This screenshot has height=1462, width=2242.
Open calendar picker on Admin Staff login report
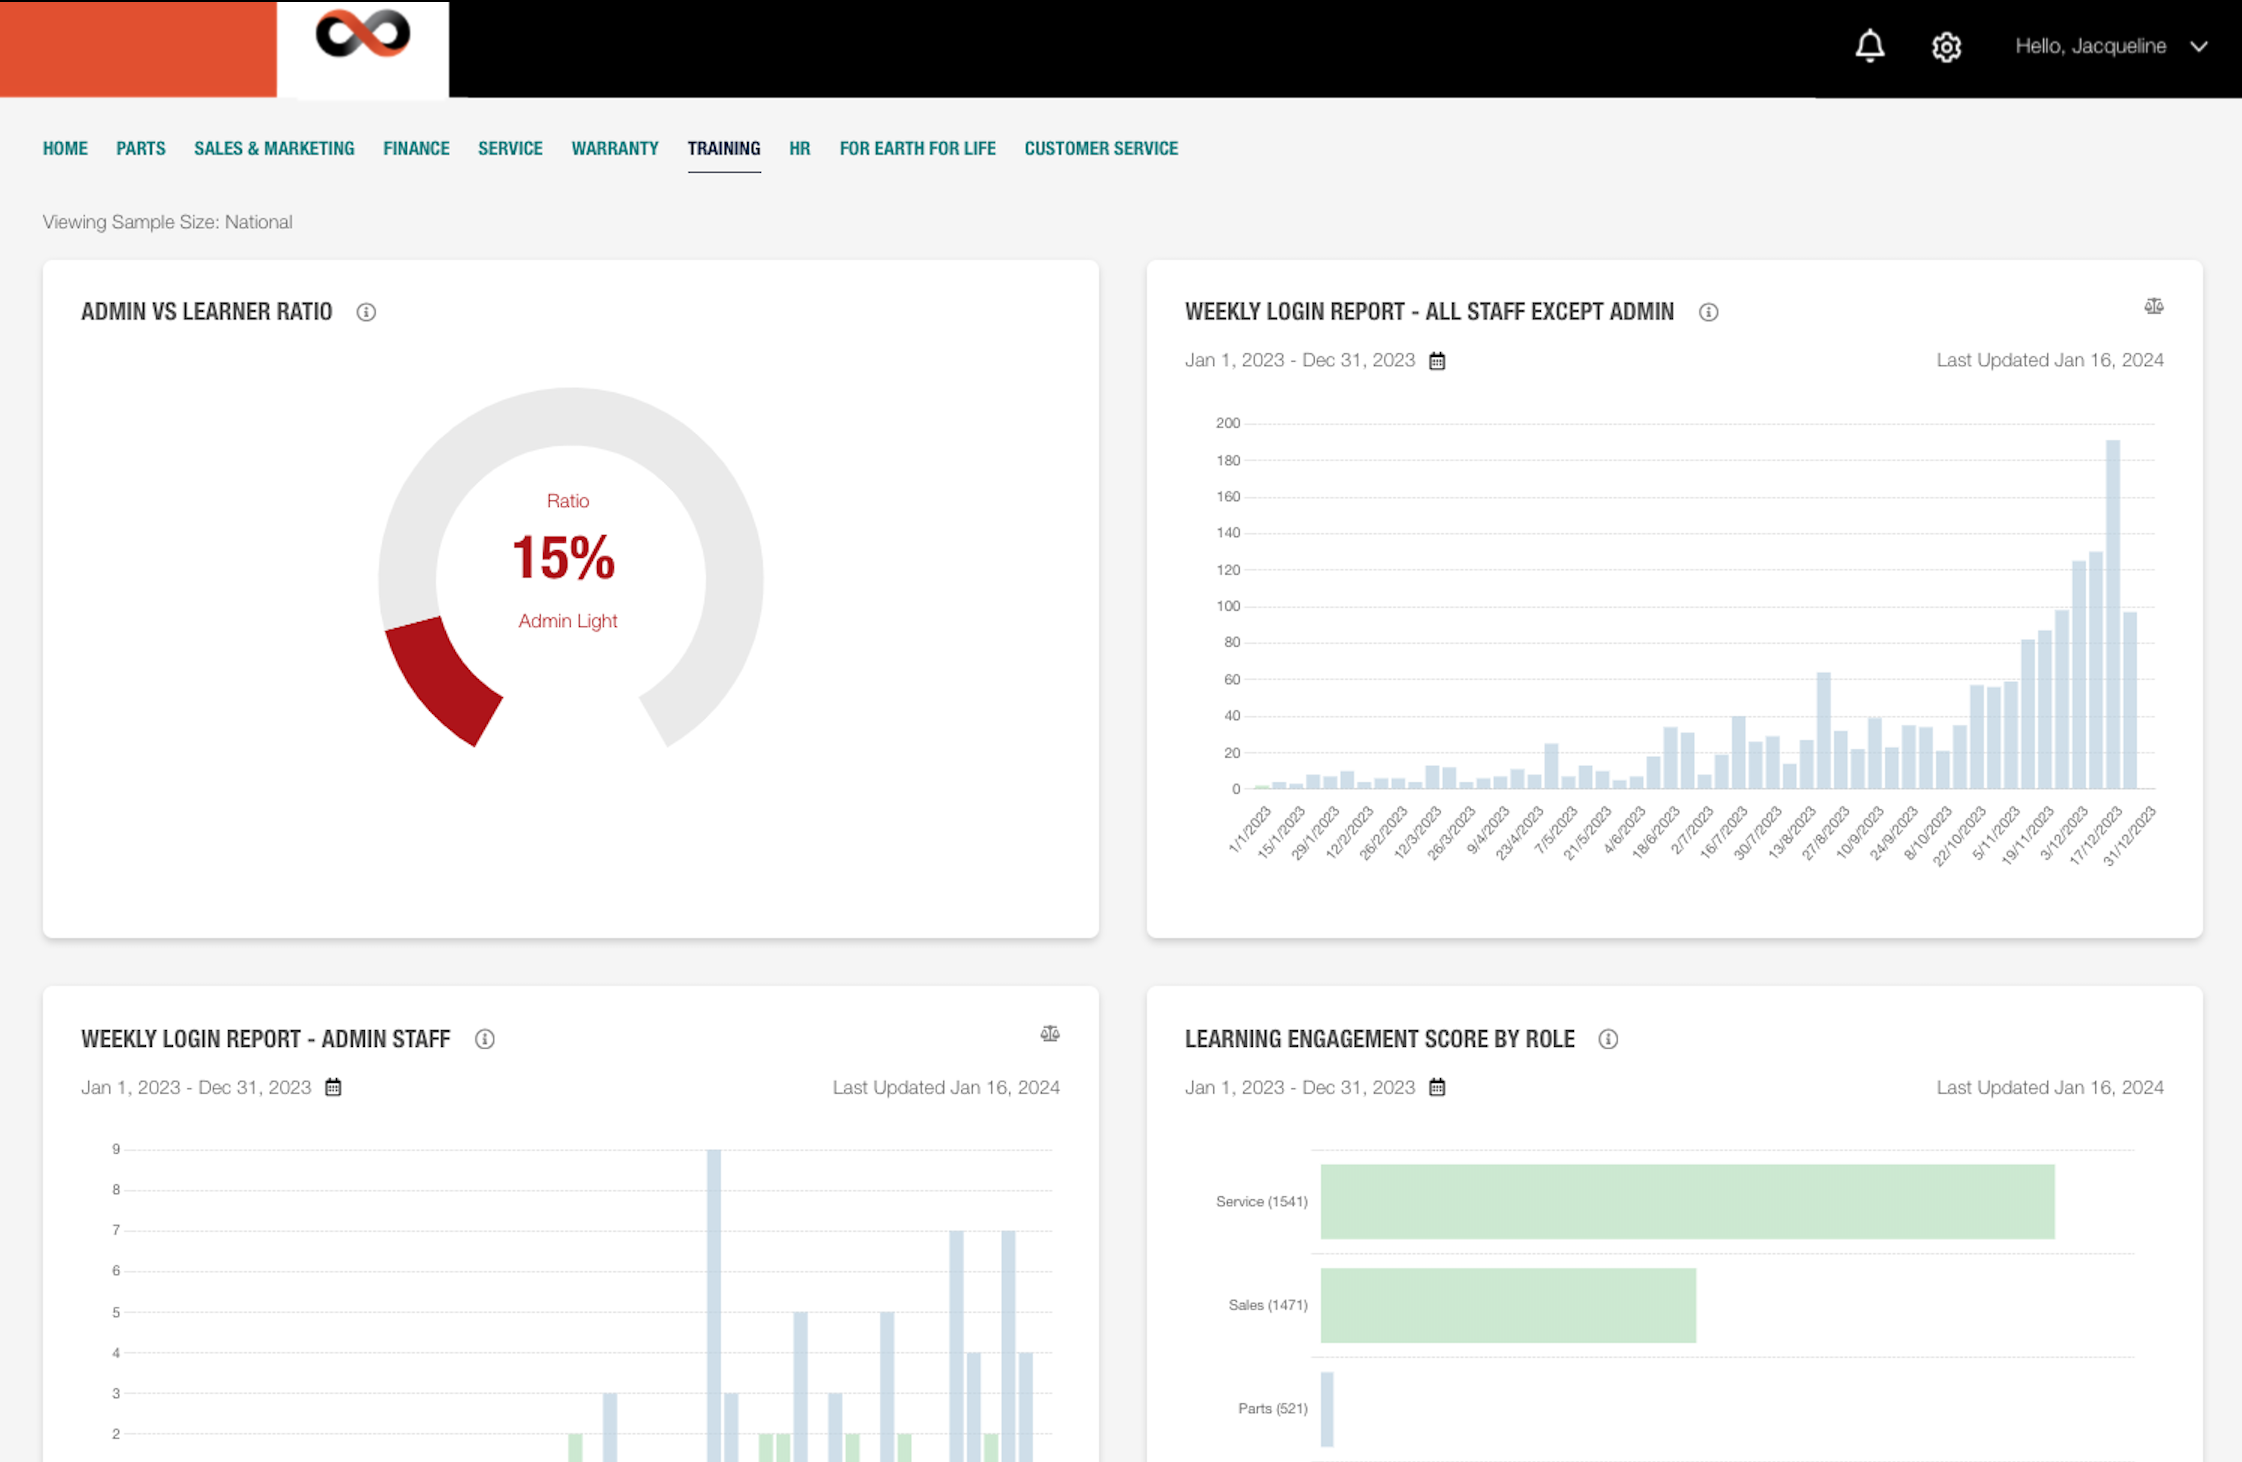tap(333, 1087)
